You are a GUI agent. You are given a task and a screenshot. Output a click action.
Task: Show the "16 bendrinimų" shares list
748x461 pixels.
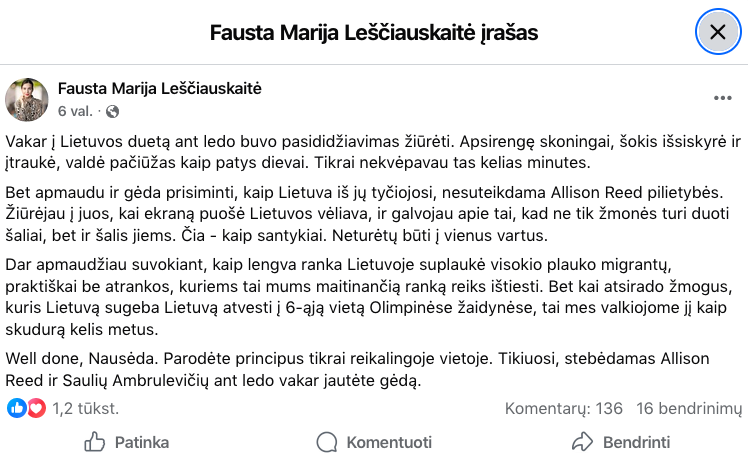click(x=689, y=408)
